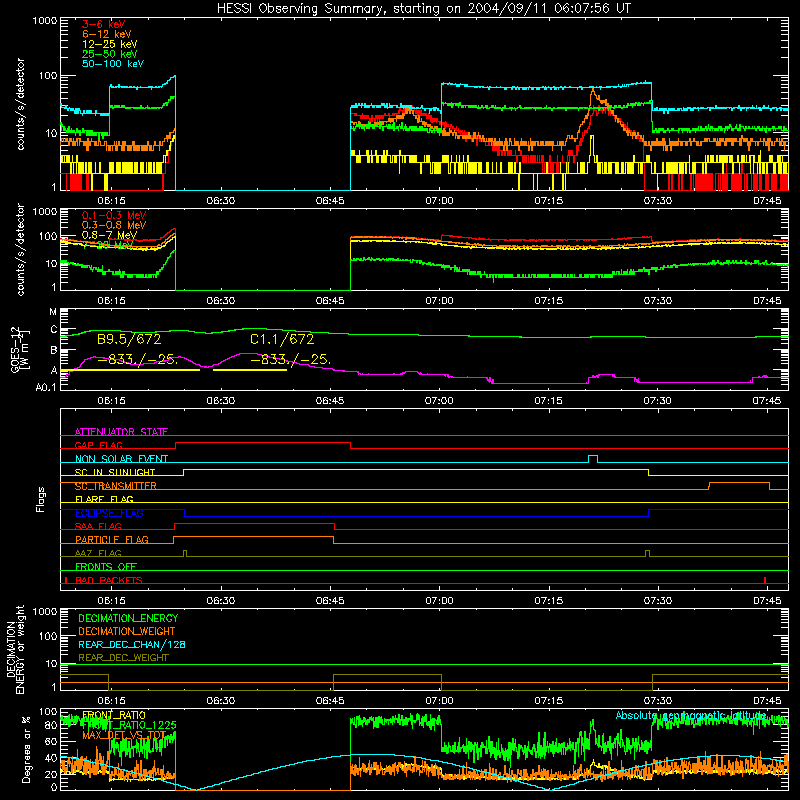Select the blue ECLIPSE_FLAG label
This screenshot has height=800, width=800.
[x=109, y=513]
